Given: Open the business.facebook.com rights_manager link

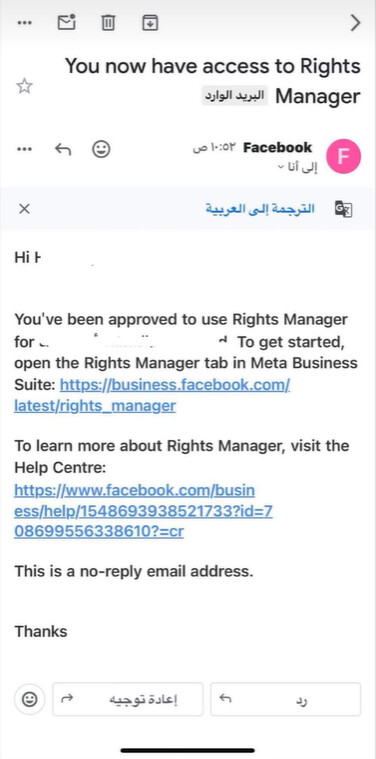Looking at the screenshot, I should 152,395.
